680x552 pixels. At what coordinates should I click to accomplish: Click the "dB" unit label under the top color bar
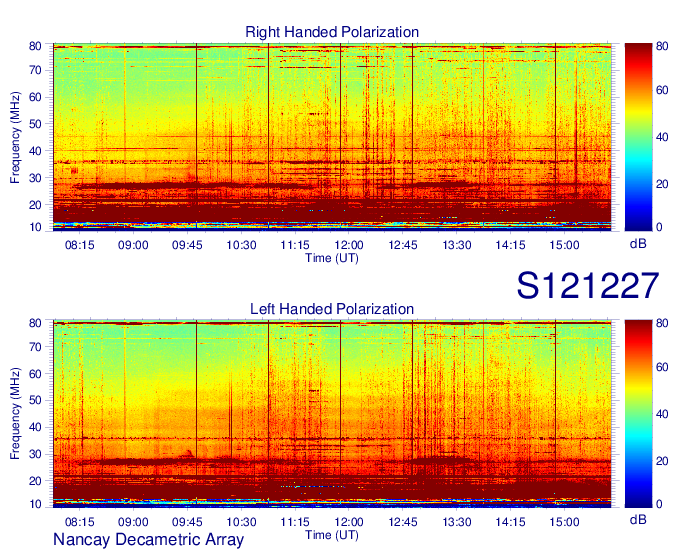click(x=638, y=244)
